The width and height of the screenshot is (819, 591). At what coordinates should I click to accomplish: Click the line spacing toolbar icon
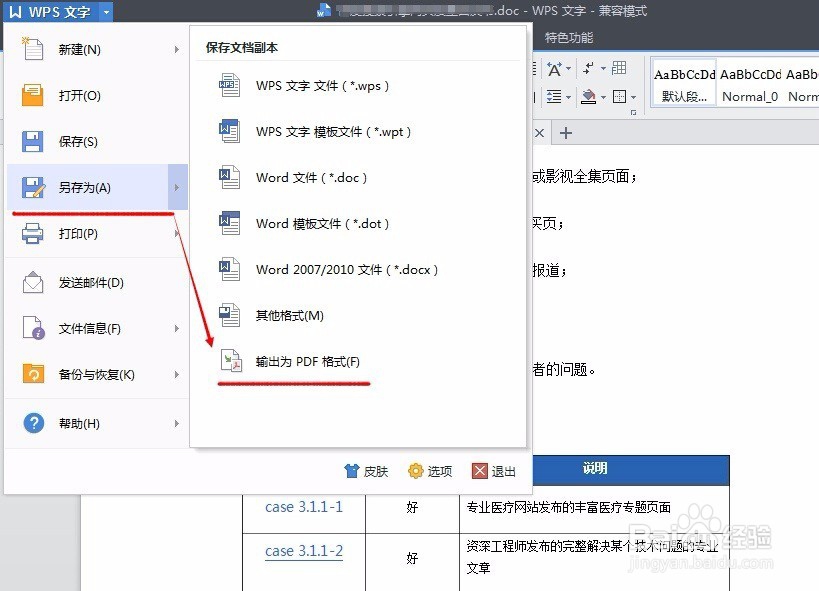(554, 96)
